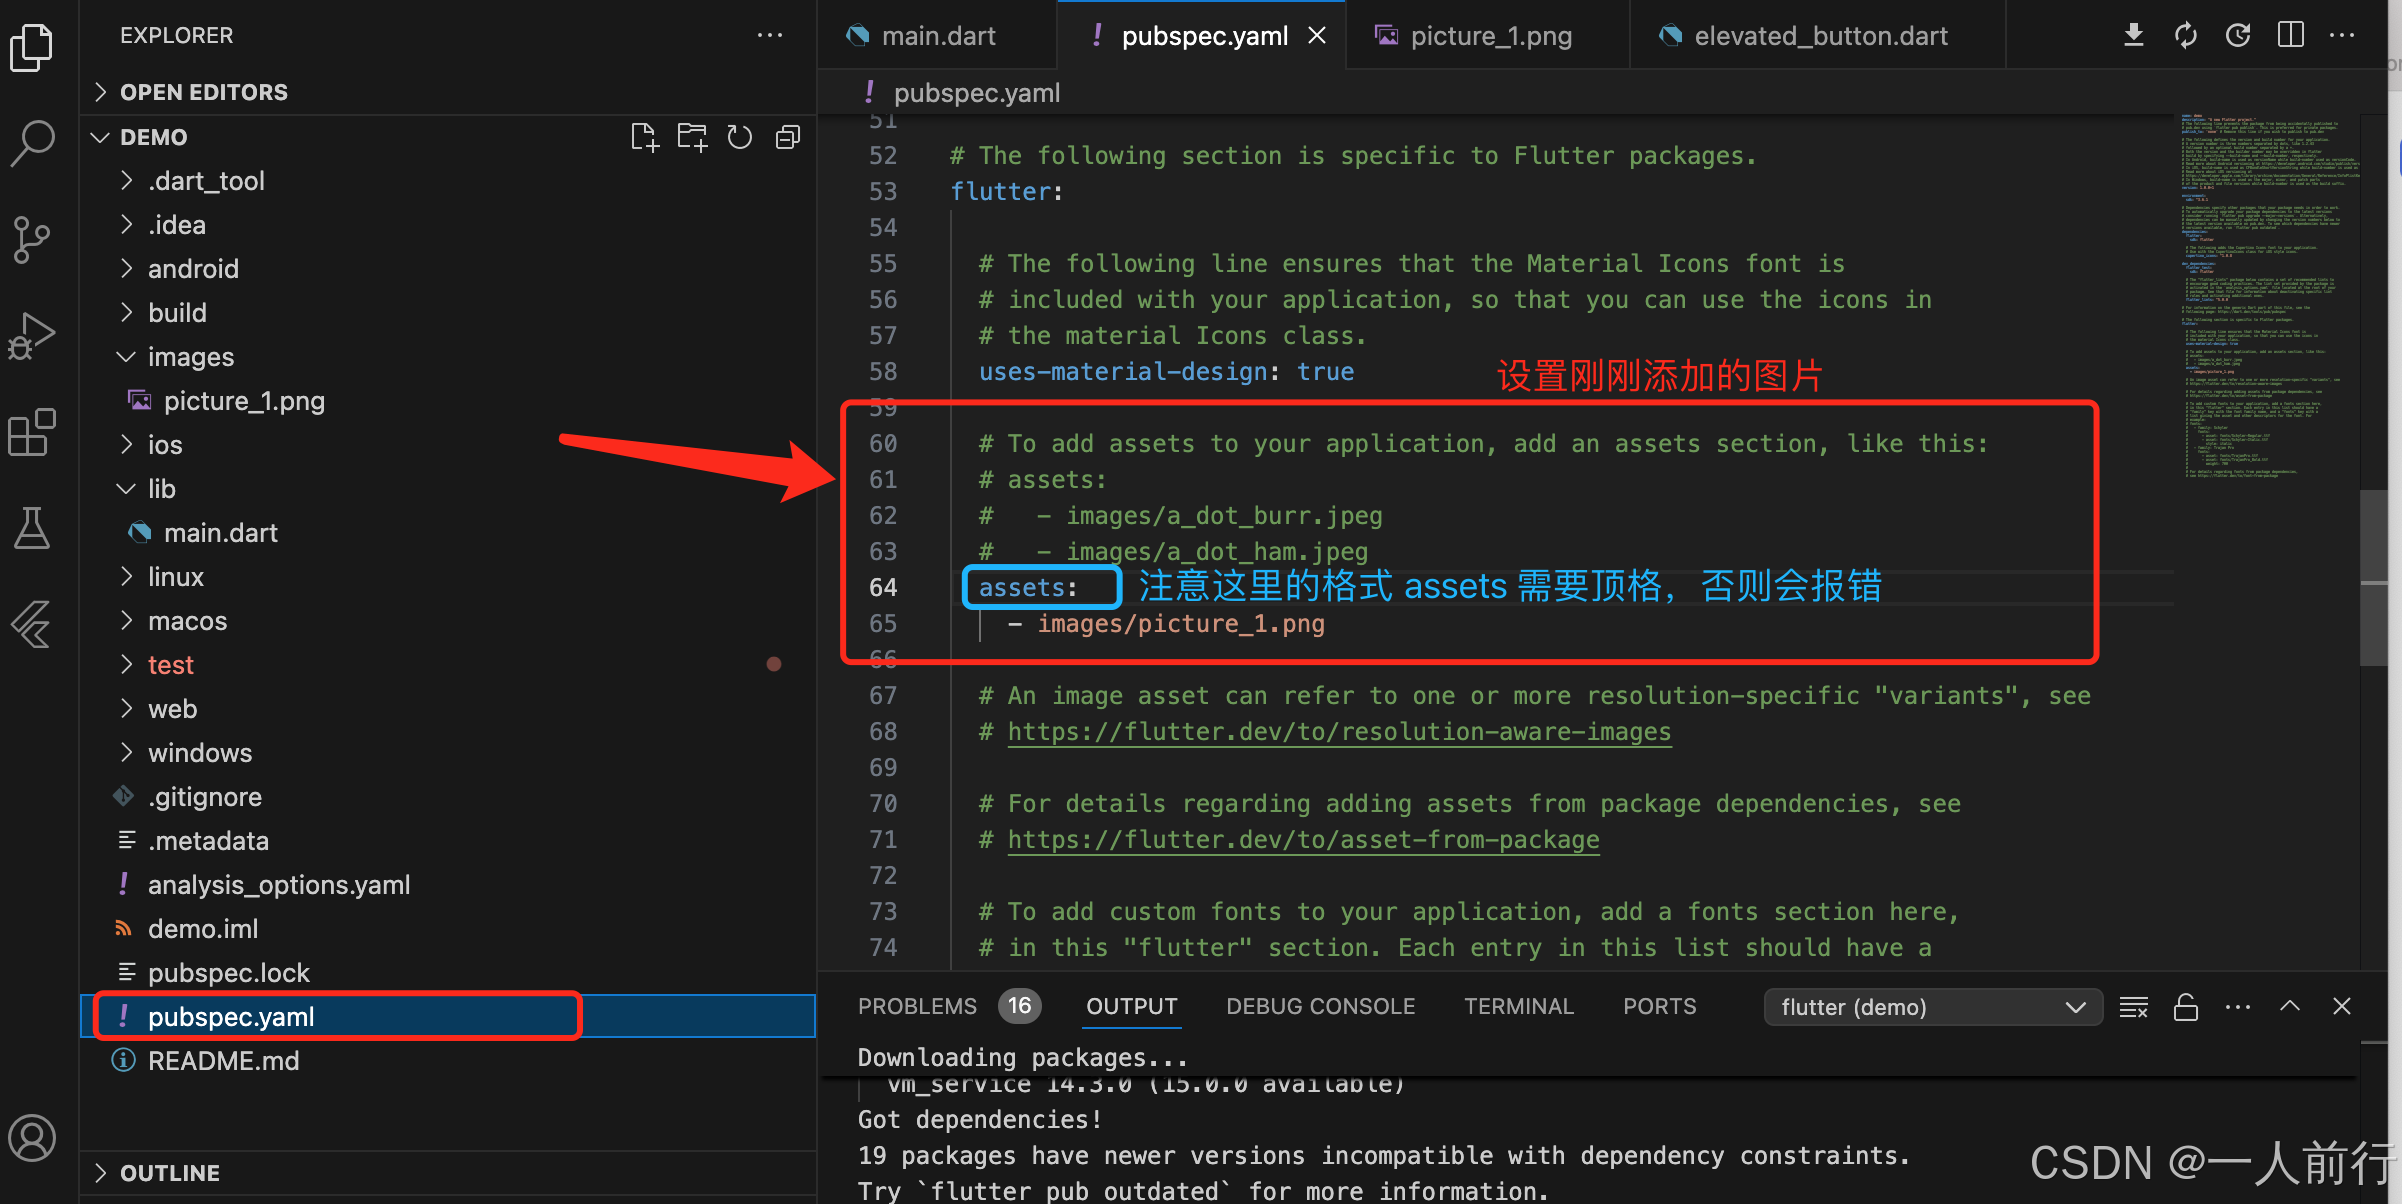2402x1204 pixels.
Task: Open the PORTS panel tab
Action: pyautogui.click(x=1660, y=1006)
